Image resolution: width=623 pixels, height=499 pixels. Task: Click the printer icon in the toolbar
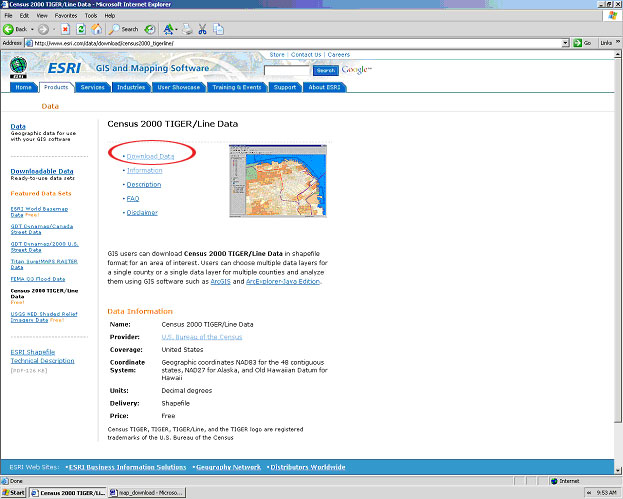pos(187,29)
